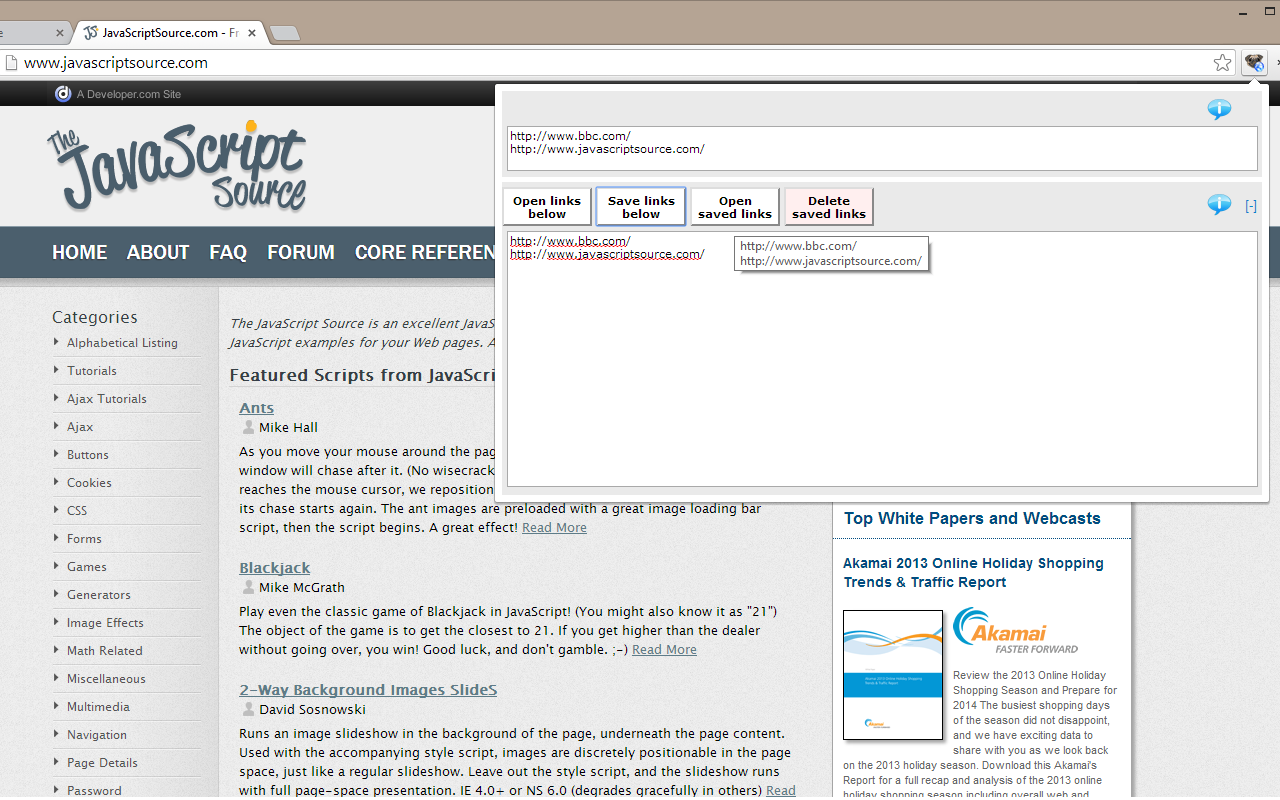Click the author icon beside Mike McGrath

[x=248, y=587]
